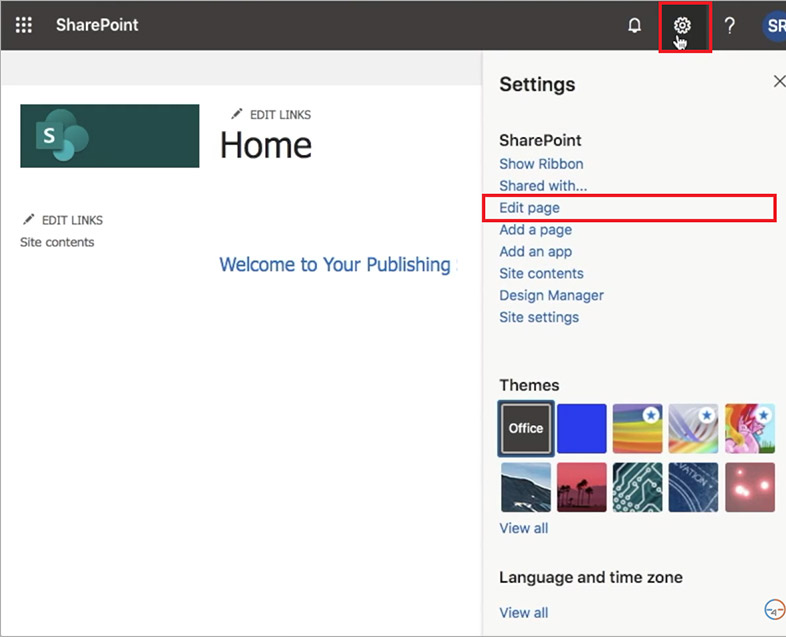The height and width of the screenshot is (637, 786).
Task: Close the Settings panel
Action: click(779, 81)
